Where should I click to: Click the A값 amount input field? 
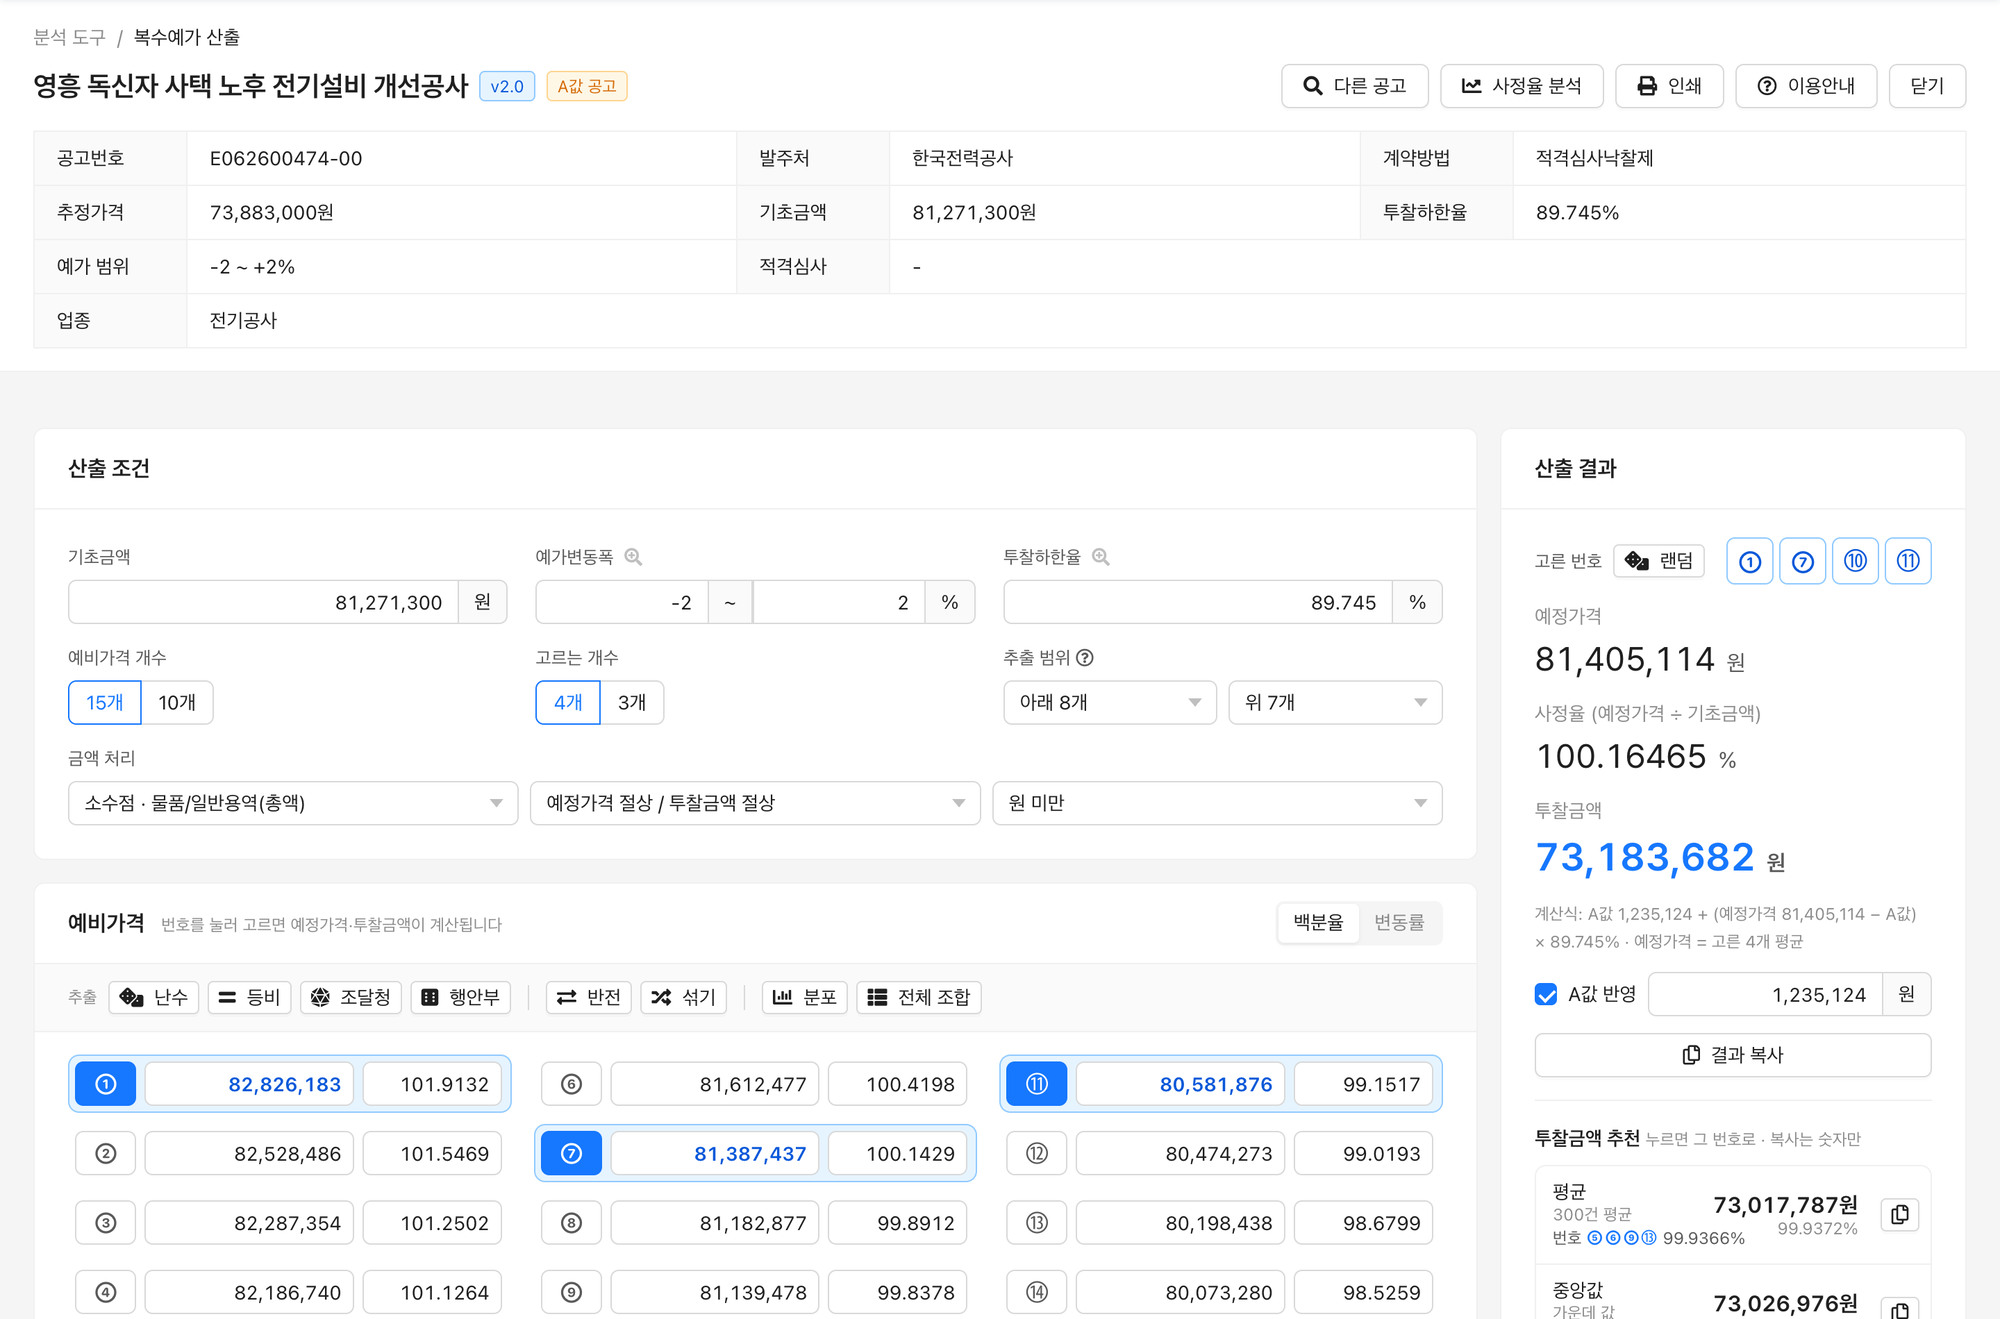point(1765,995)
